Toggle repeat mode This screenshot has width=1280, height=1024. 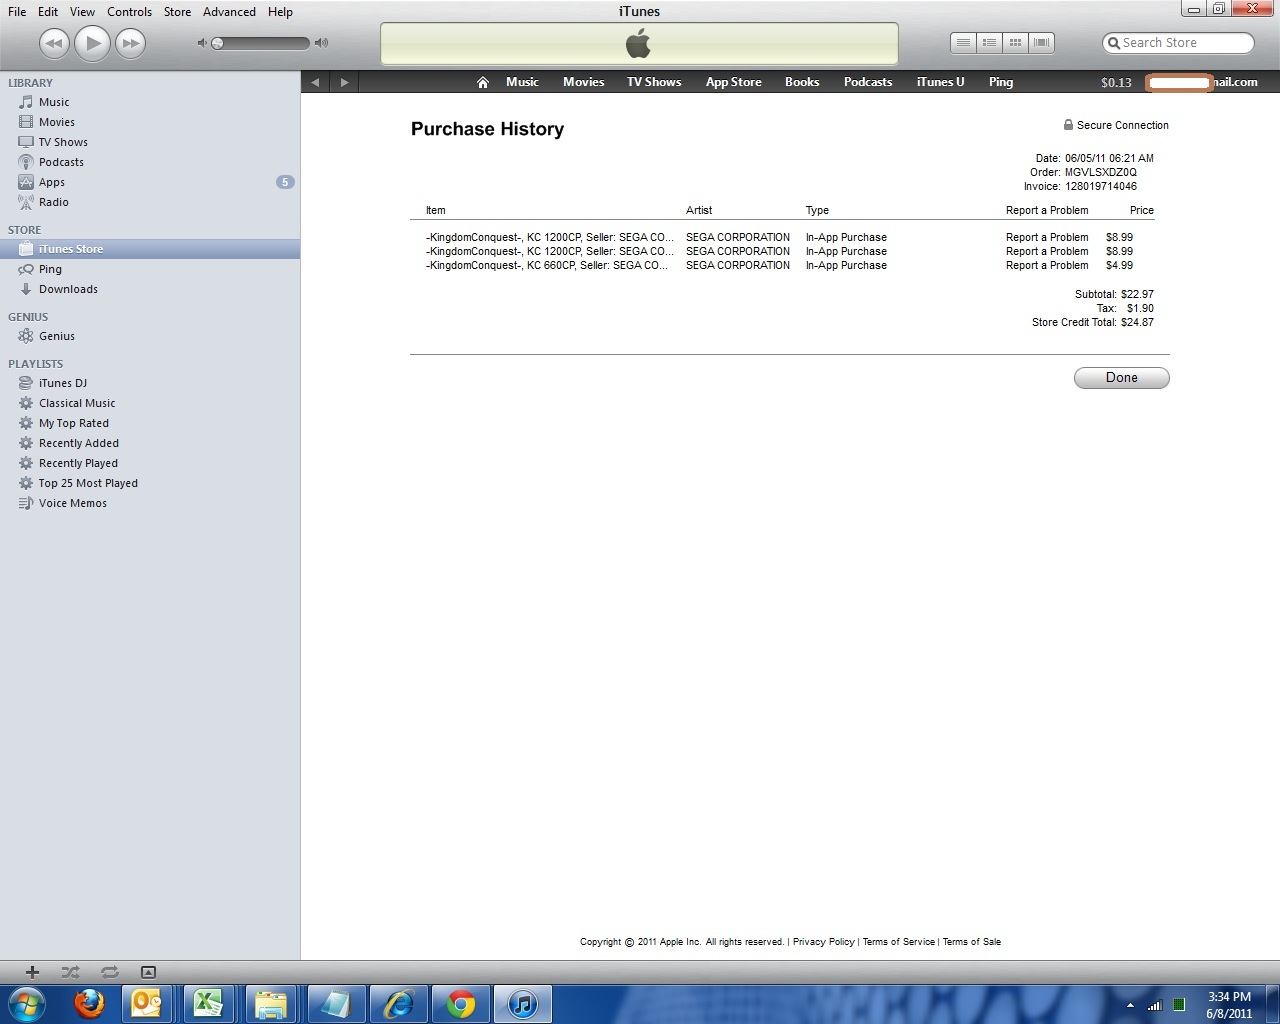[x=109, y=972]
